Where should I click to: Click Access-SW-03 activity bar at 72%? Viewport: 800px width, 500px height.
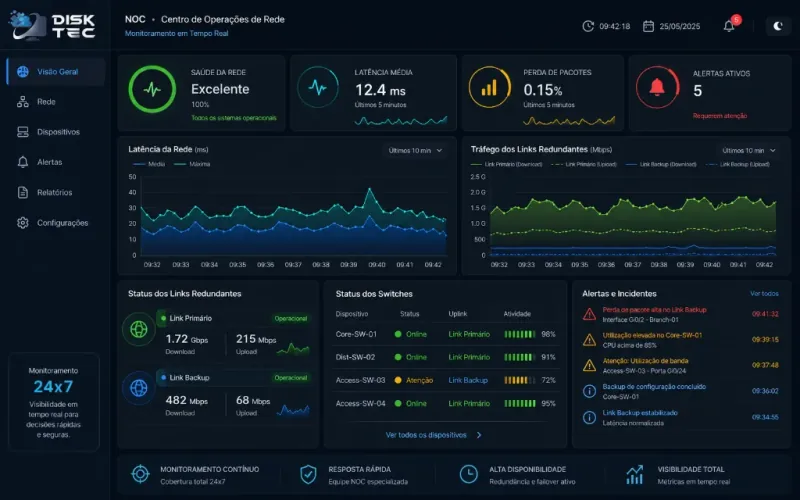coord(519,380)
